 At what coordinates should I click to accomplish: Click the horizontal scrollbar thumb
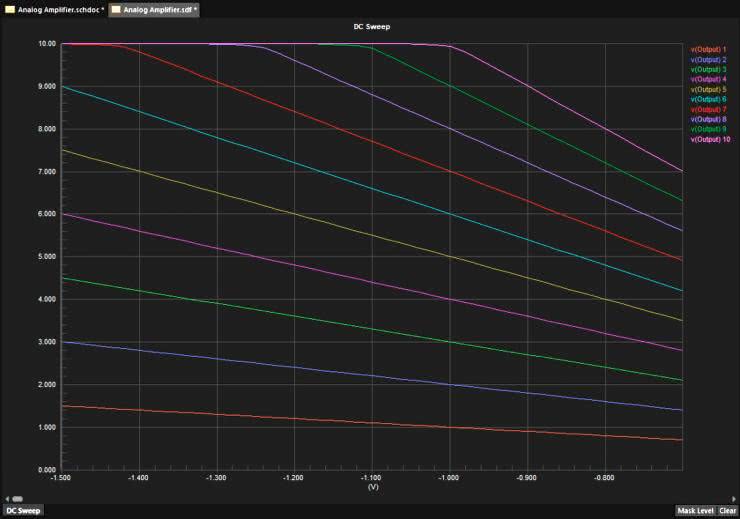pos(16,497)
